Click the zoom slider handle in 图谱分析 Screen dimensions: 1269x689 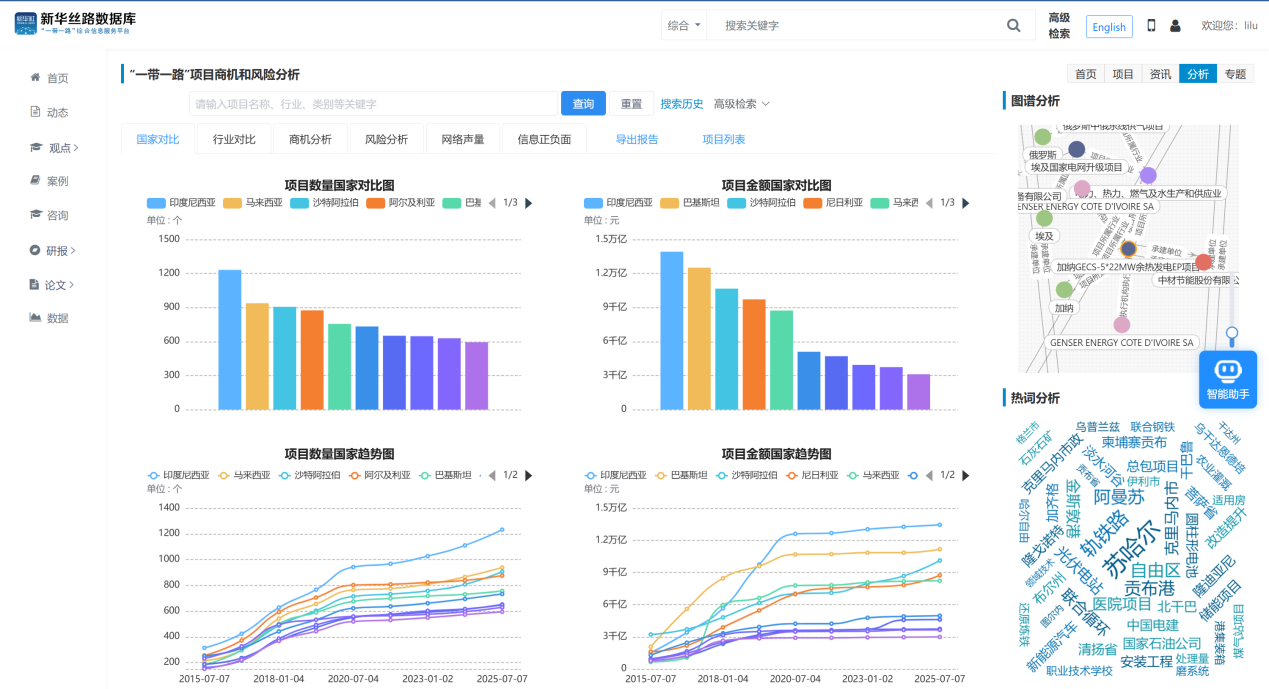1232,332
